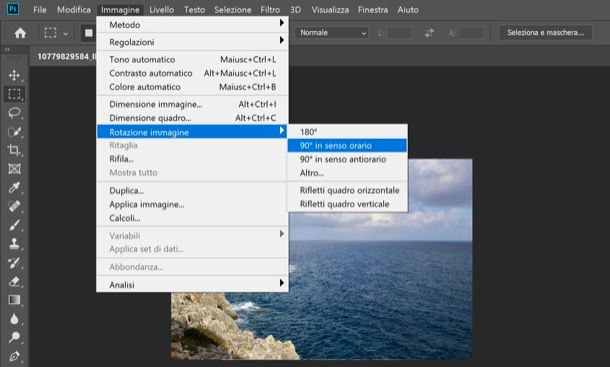This screenshot has width=610, height=367.
Task: Click the height A input field
Action: point(471,33)
